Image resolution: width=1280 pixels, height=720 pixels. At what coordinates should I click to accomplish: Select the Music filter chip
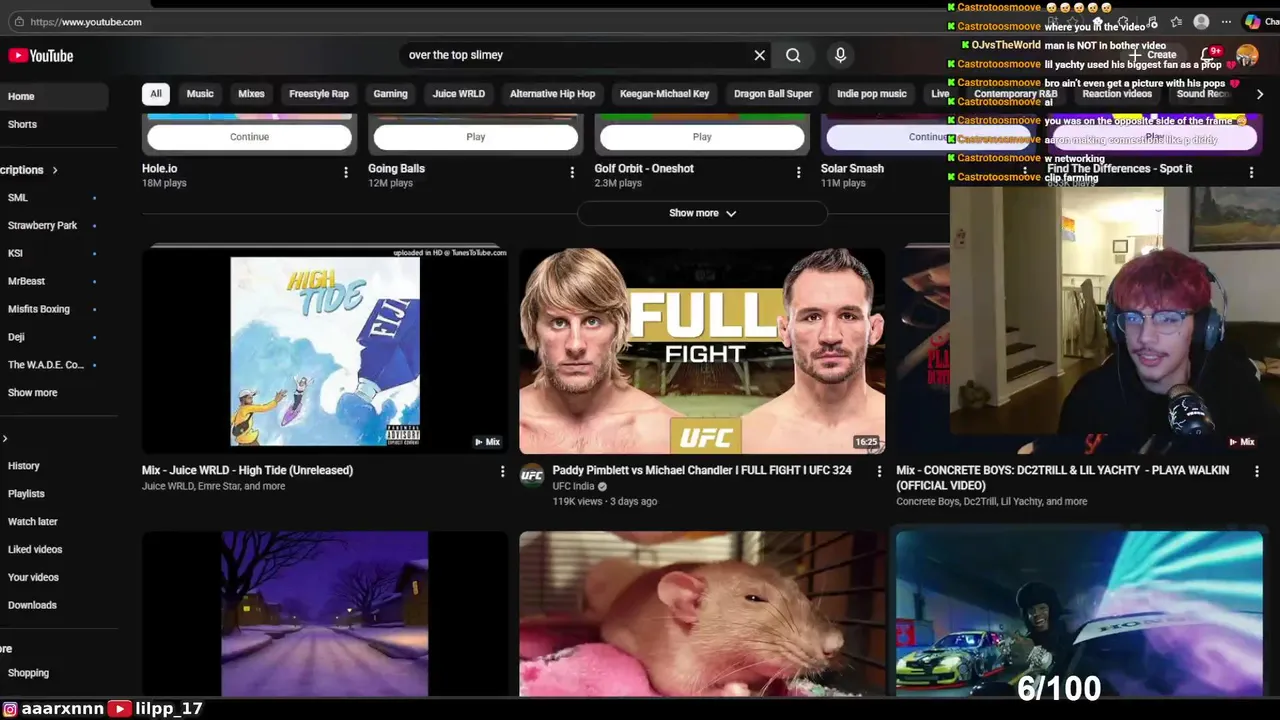tap(200, 94)
